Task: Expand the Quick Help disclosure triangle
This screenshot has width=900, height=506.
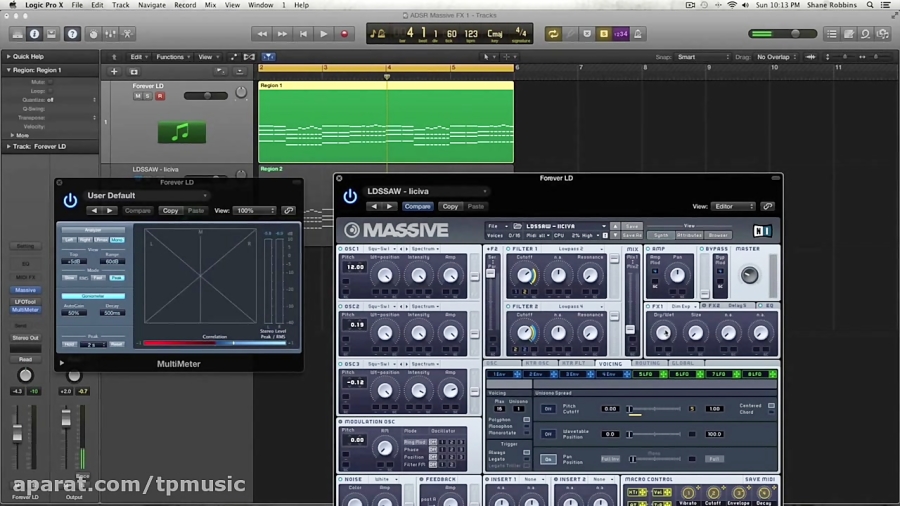Action: [7, 57]
